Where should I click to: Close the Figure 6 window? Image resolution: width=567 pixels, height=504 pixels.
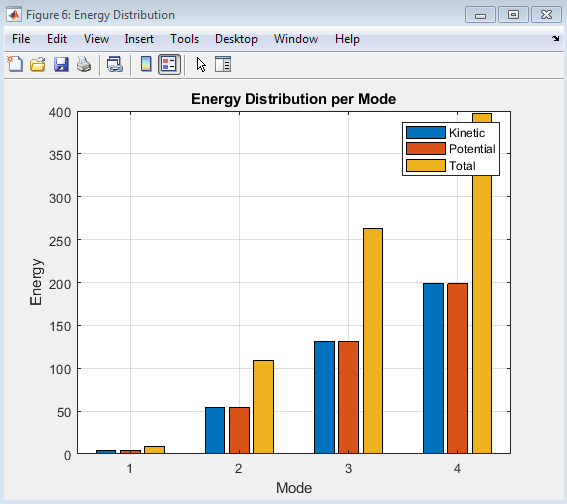(x=546, y=15)
